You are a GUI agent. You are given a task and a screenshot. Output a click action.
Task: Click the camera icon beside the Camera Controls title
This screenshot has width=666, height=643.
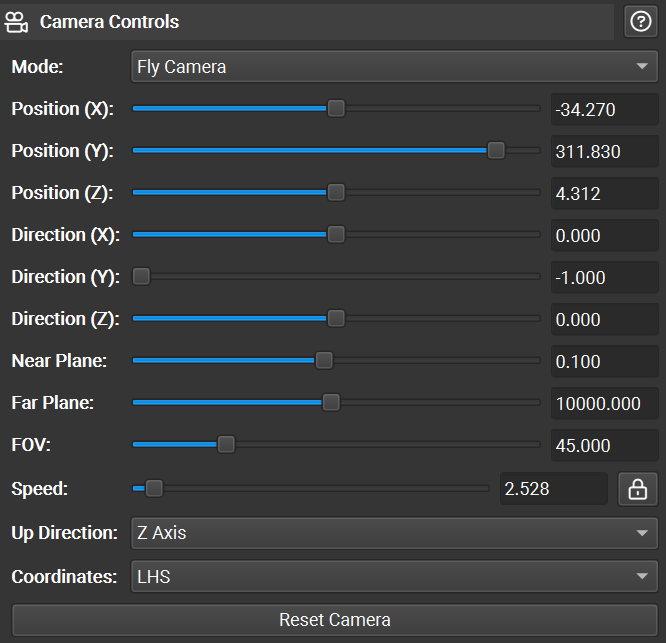tap(16, 23)
